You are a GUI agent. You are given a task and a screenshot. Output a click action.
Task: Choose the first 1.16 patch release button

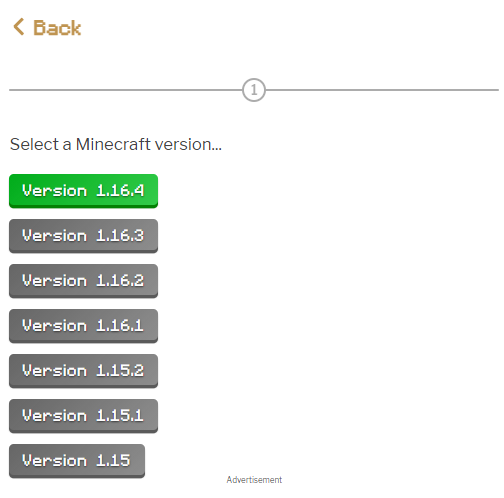coord(83,326)
